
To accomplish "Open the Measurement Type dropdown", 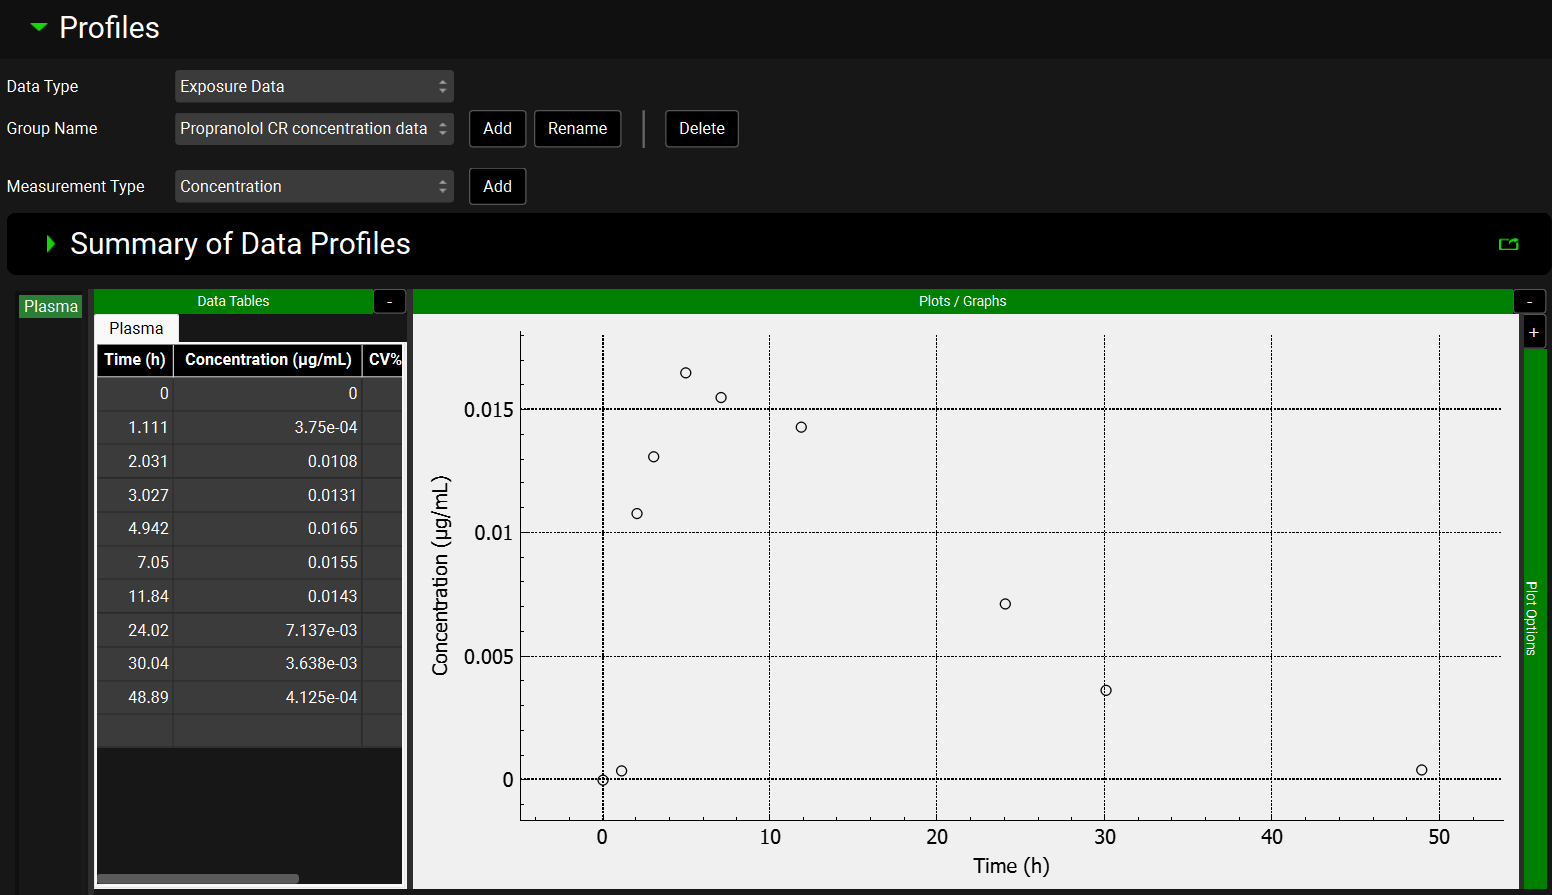I will (314, 186).
